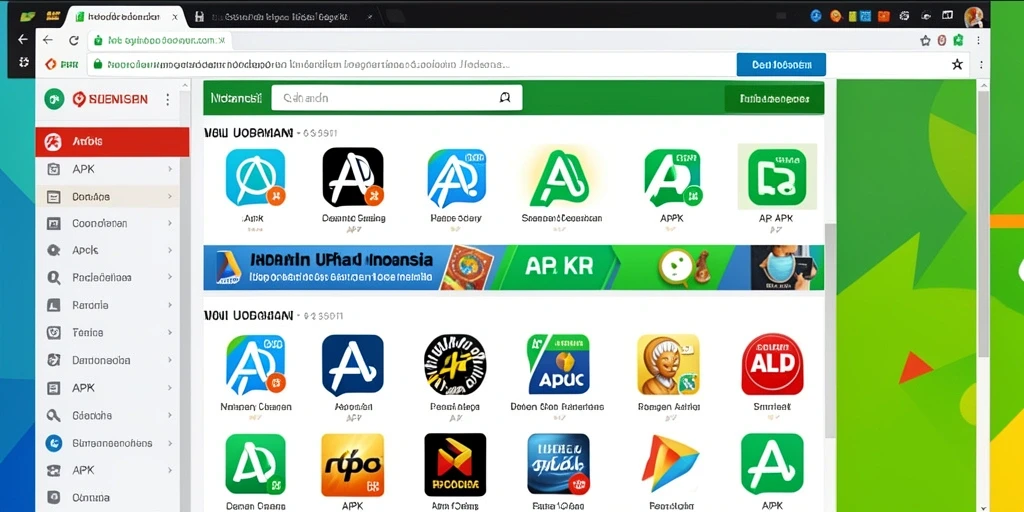1024x512 pixels.
Task: Open the orange rpo app icon
Action: (x=352, y=464)
